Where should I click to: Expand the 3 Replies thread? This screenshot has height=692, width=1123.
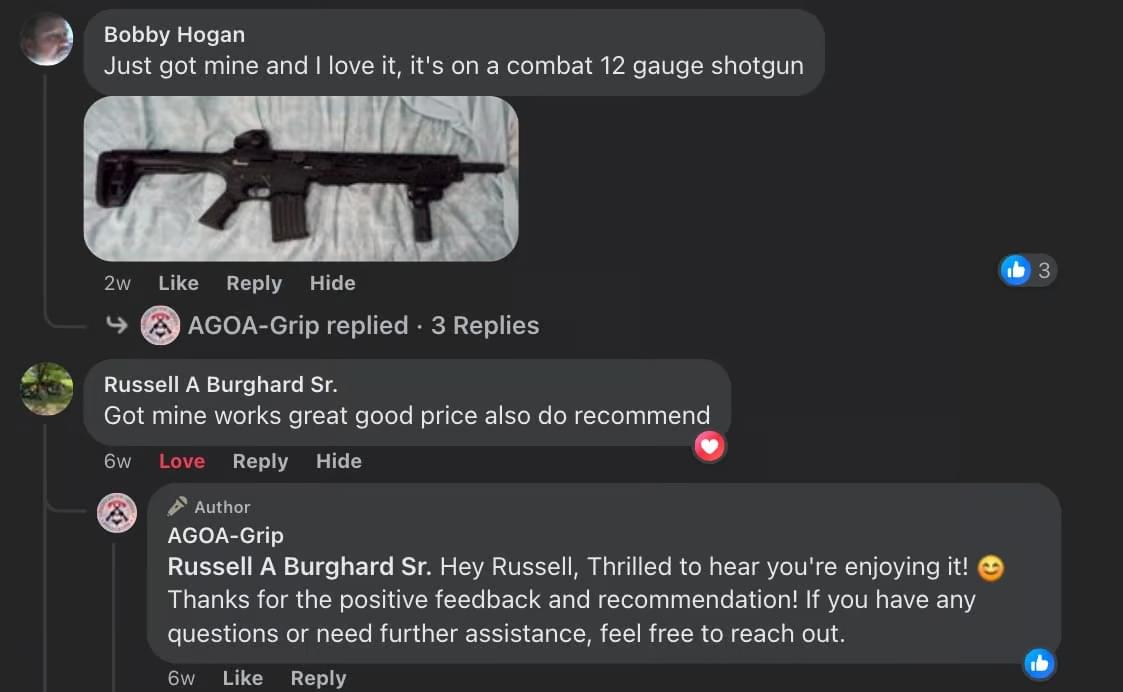click(485, 325)
